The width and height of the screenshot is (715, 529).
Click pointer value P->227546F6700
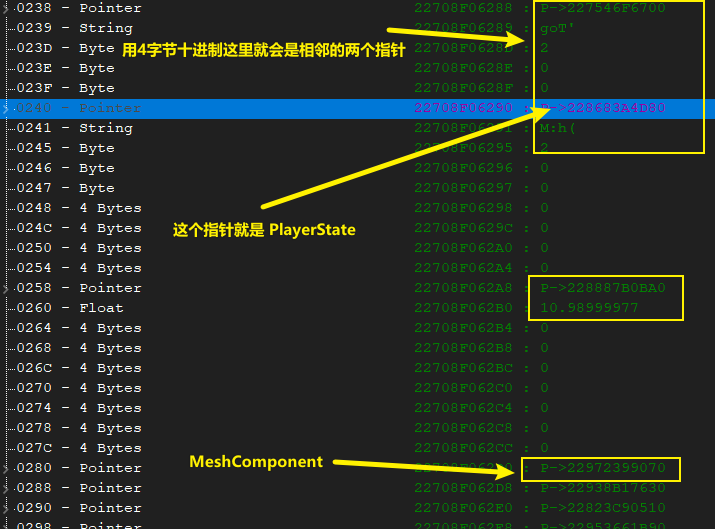[x=602, y=8]
